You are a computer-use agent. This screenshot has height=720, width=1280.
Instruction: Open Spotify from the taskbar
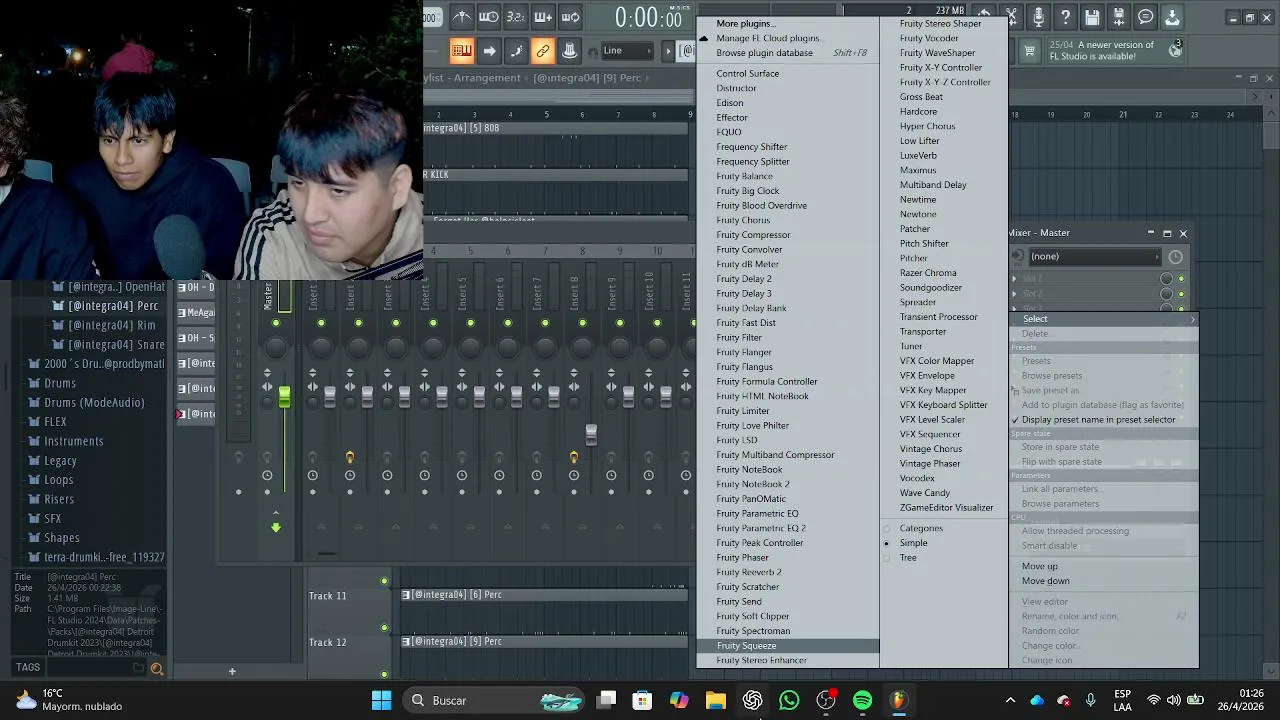tap(862, 700)
